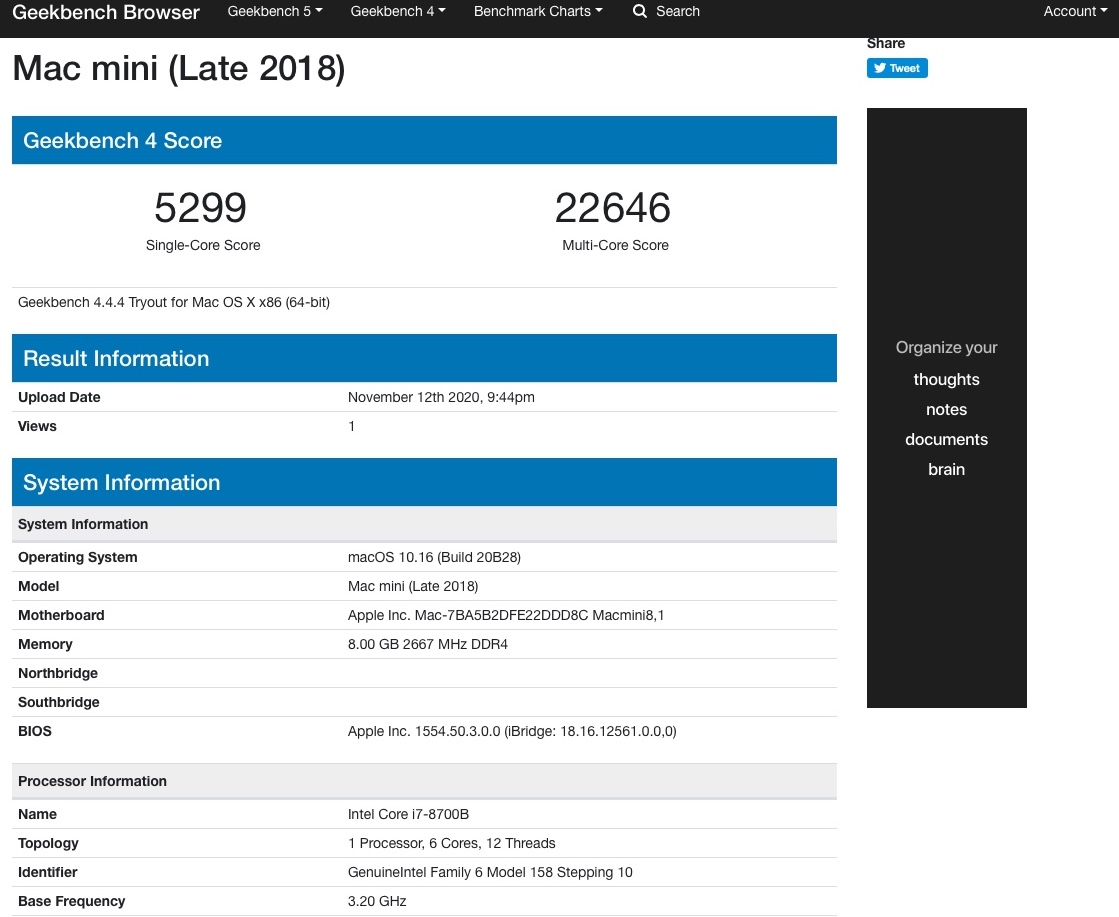1119x917 pixels.
Task: Click the blue System Information section header
Action: tap(424, 482)
